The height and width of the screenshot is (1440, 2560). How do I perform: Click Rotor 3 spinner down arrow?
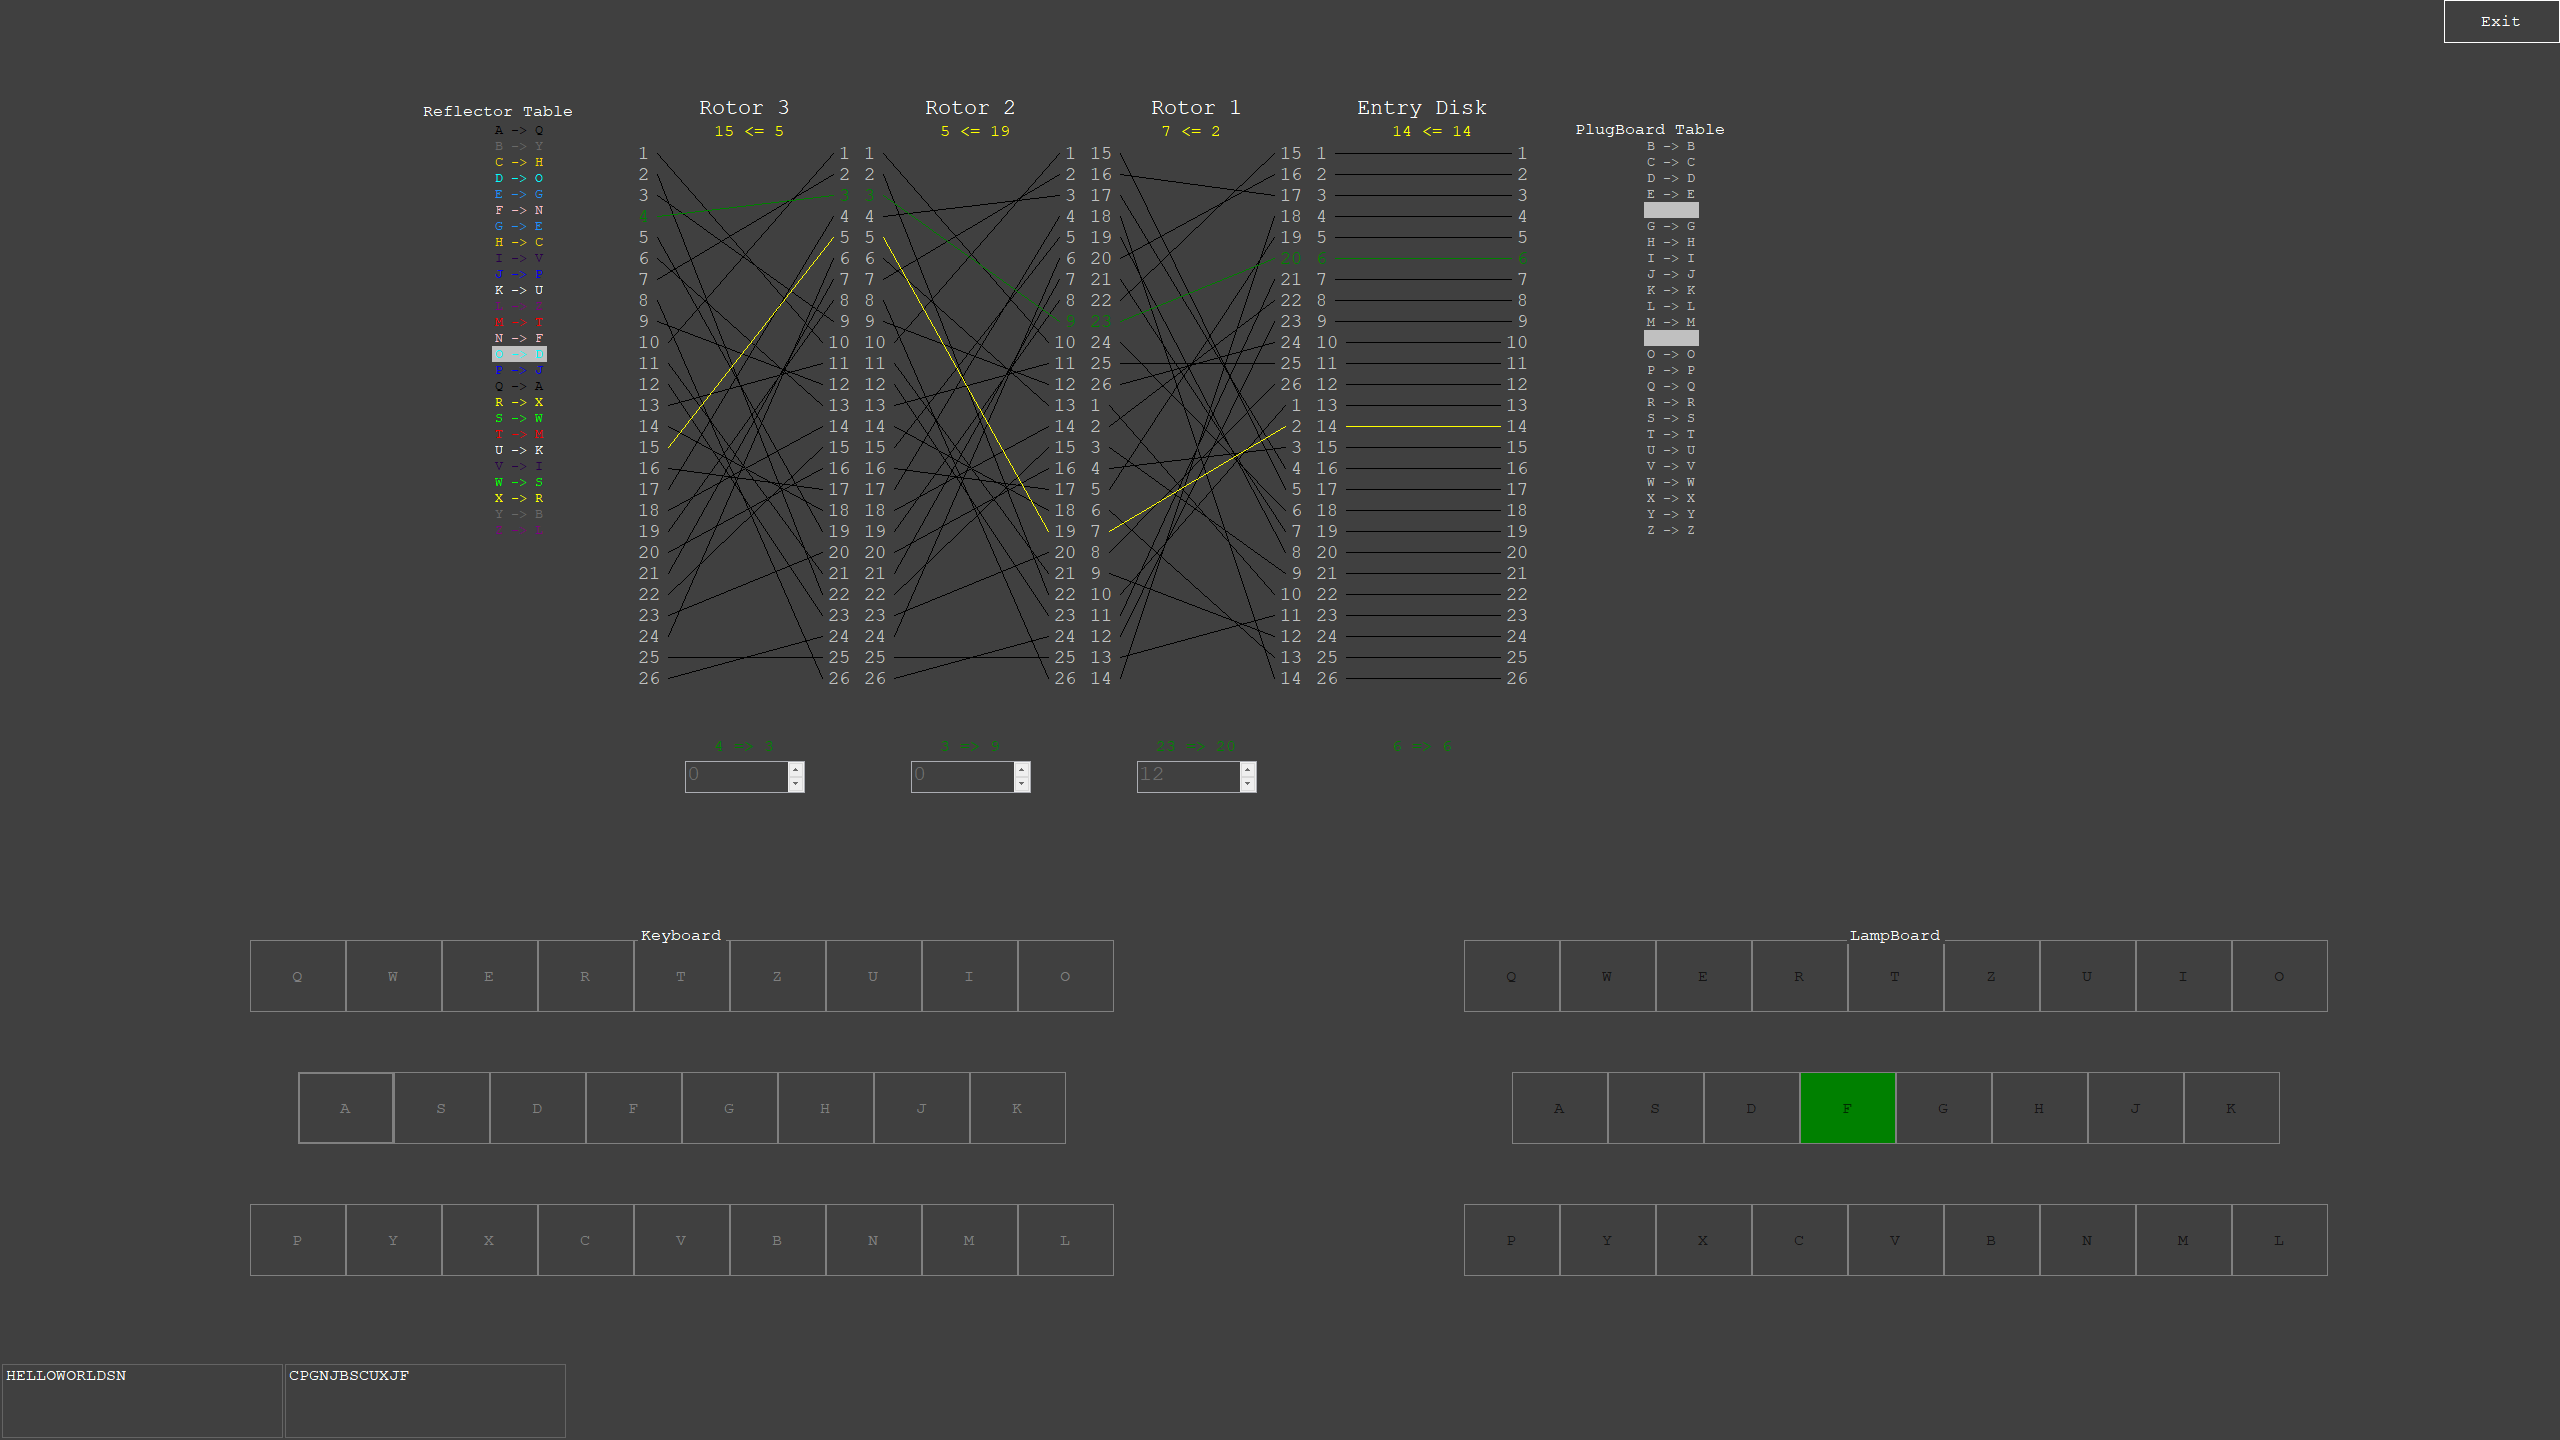[796, 784]
